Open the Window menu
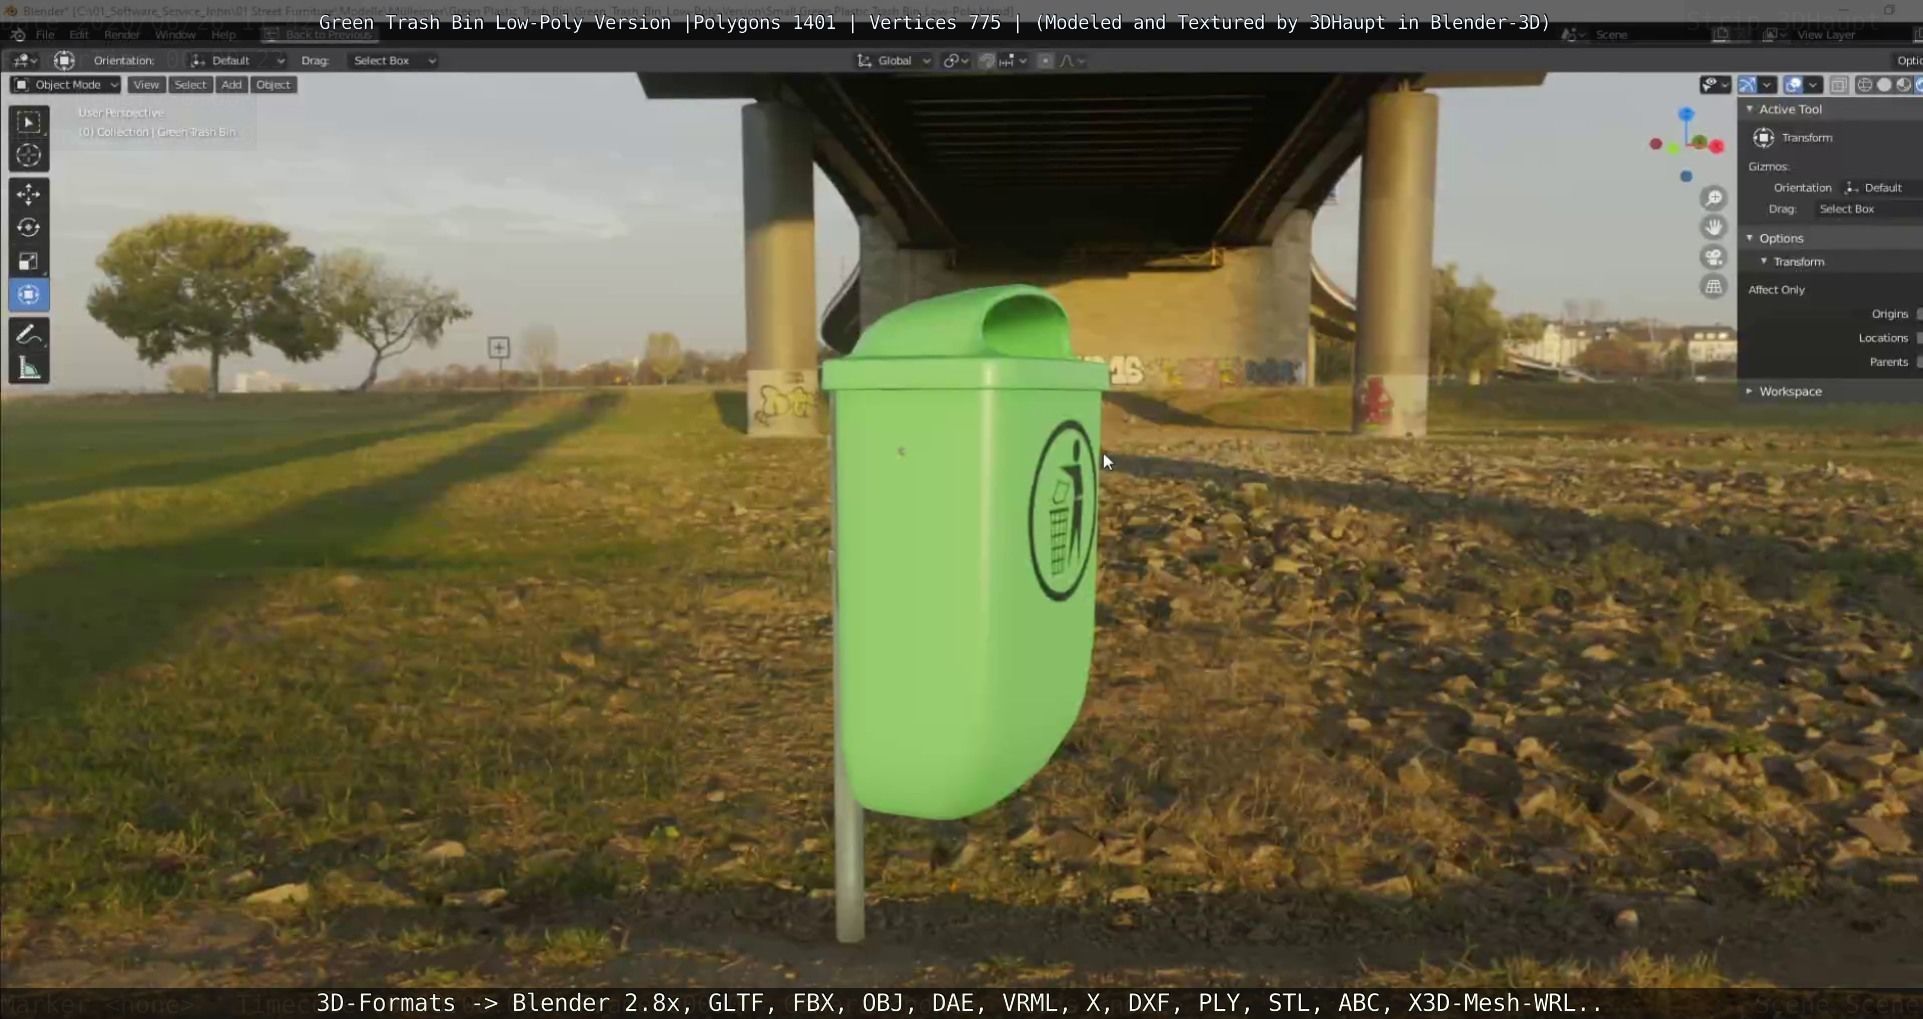 (176, 35)
